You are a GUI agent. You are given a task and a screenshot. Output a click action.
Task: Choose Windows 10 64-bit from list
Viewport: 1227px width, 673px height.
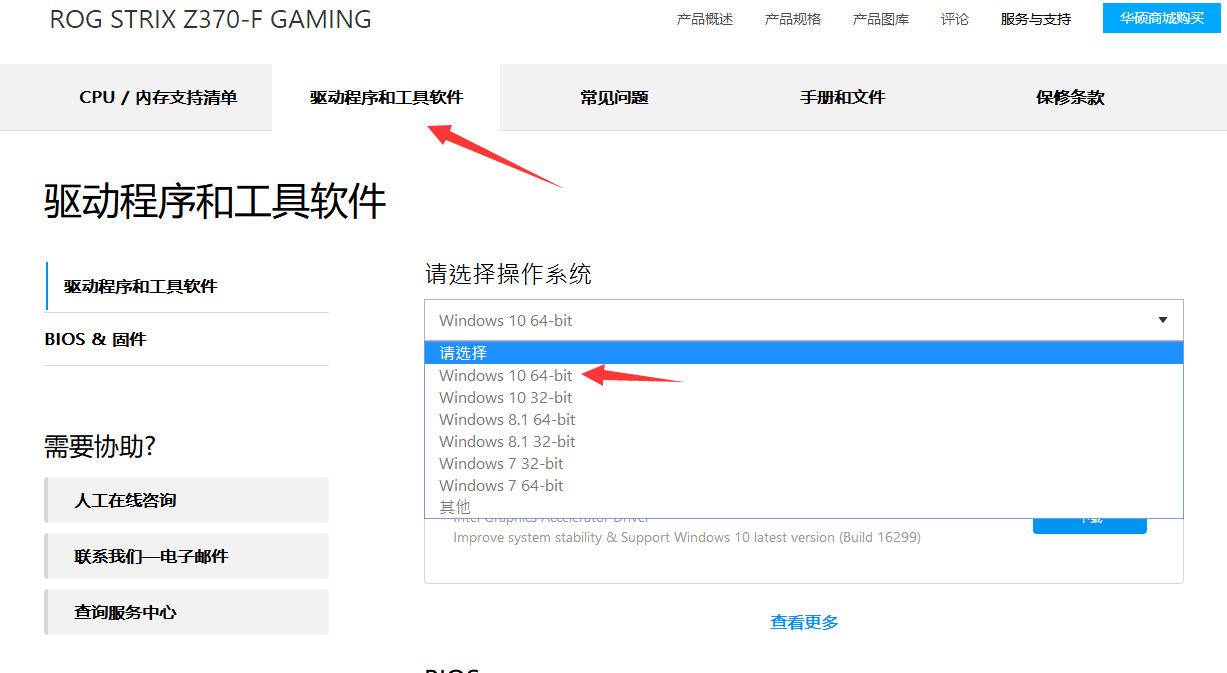804,375
